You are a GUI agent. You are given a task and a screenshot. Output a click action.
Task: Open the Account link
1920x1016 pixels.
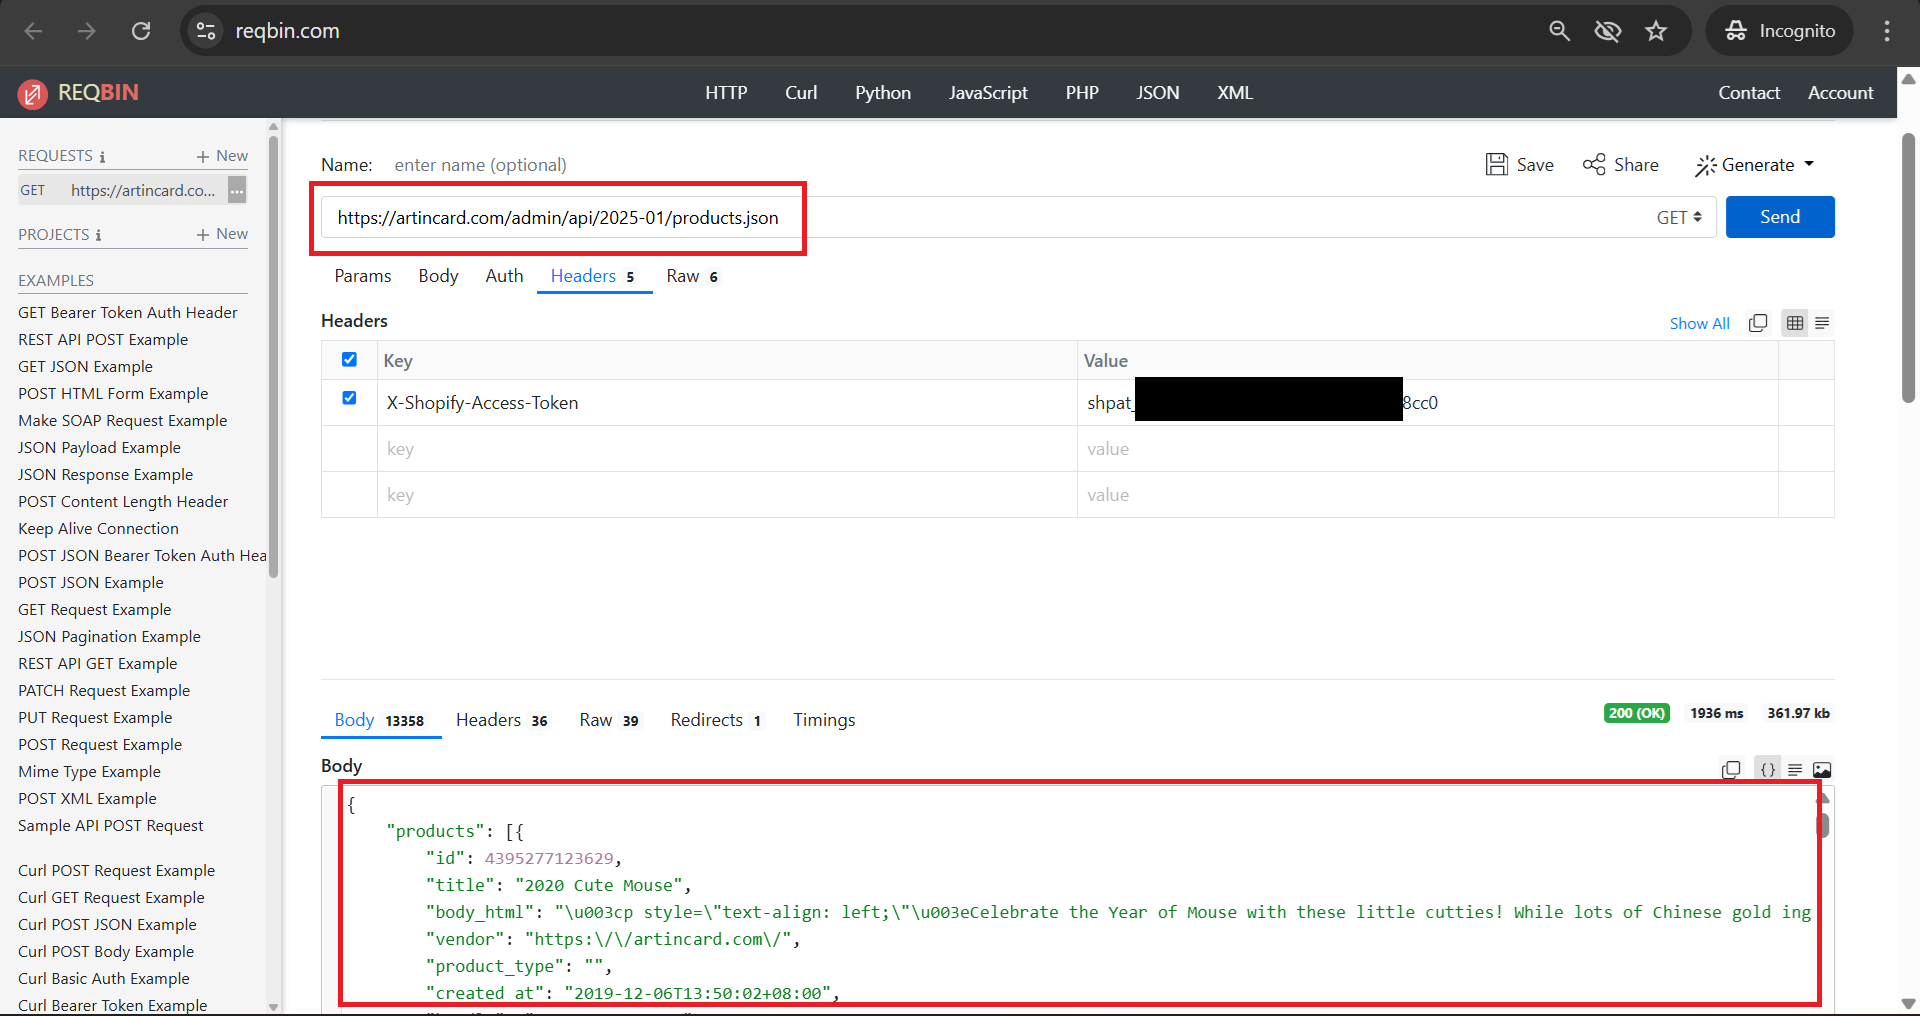pos(1840,93)
